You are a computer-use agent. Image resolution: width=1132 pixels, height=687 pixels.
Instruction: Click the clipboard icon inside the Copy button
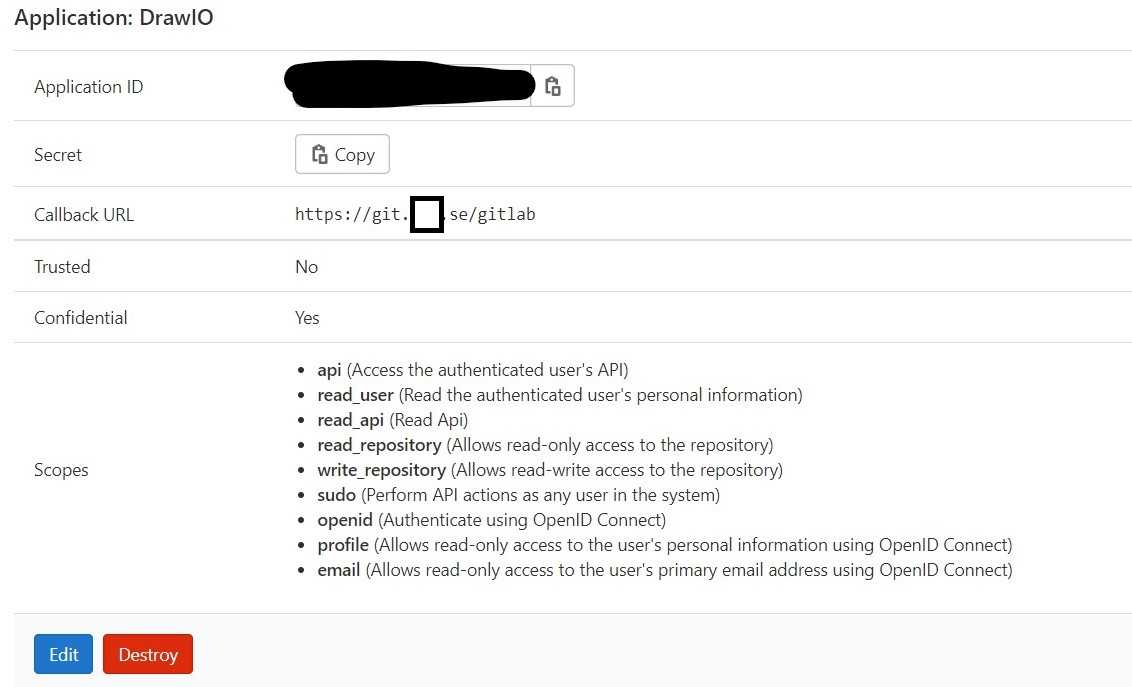(320, 154)
